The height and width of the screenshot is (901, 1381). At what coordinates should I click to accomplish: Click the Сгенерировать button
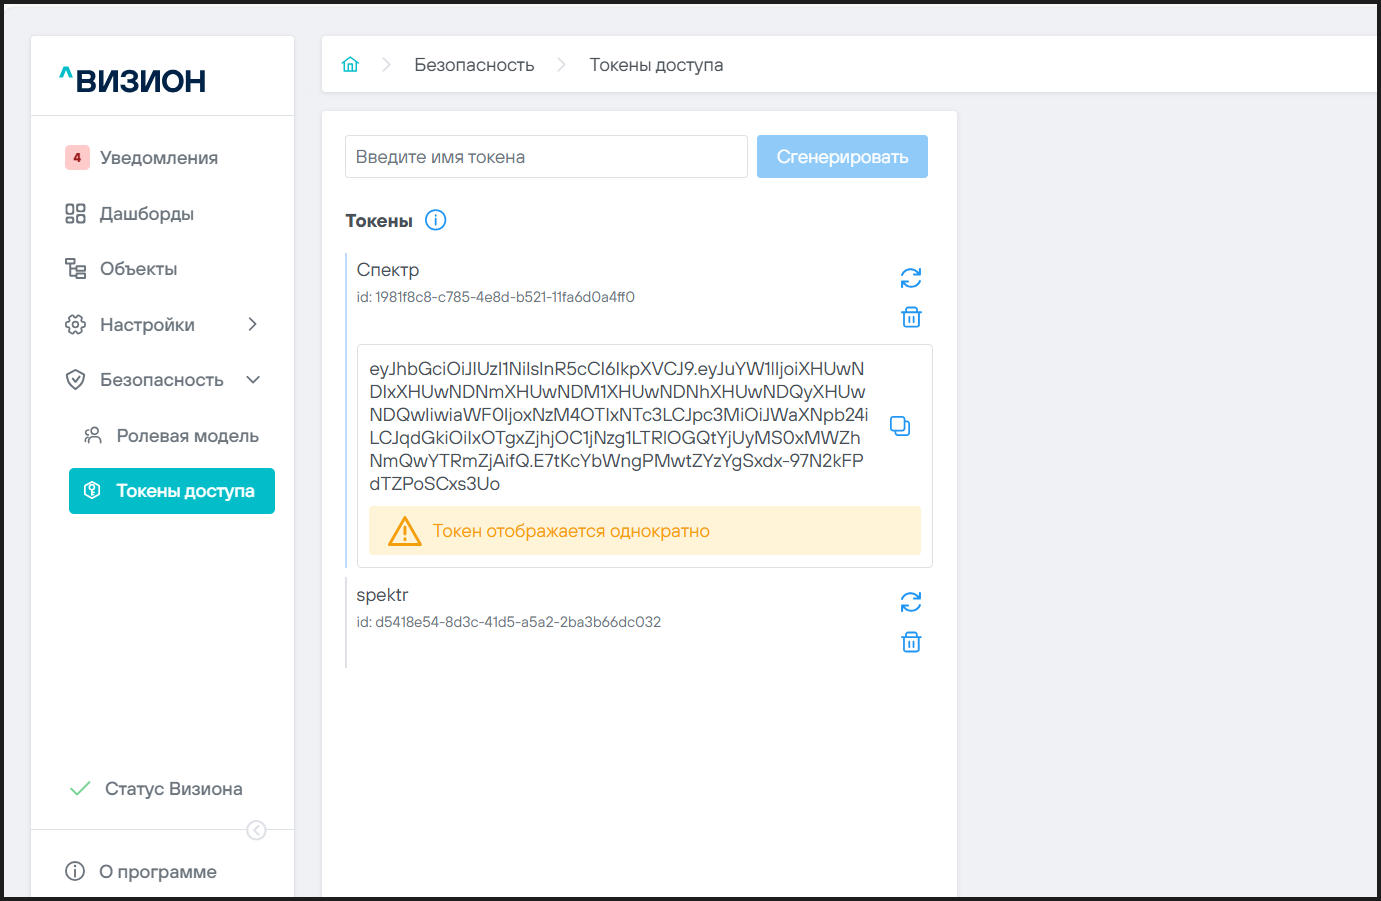842,157
